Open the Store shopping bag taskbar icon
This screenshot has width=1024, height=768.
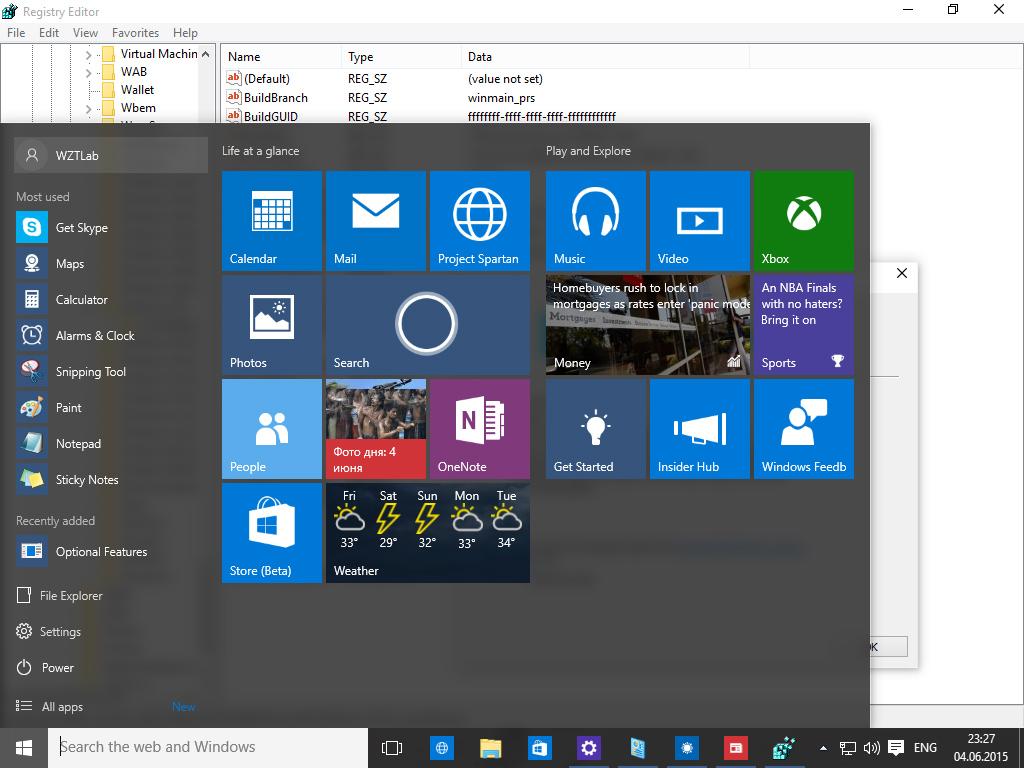539,748
